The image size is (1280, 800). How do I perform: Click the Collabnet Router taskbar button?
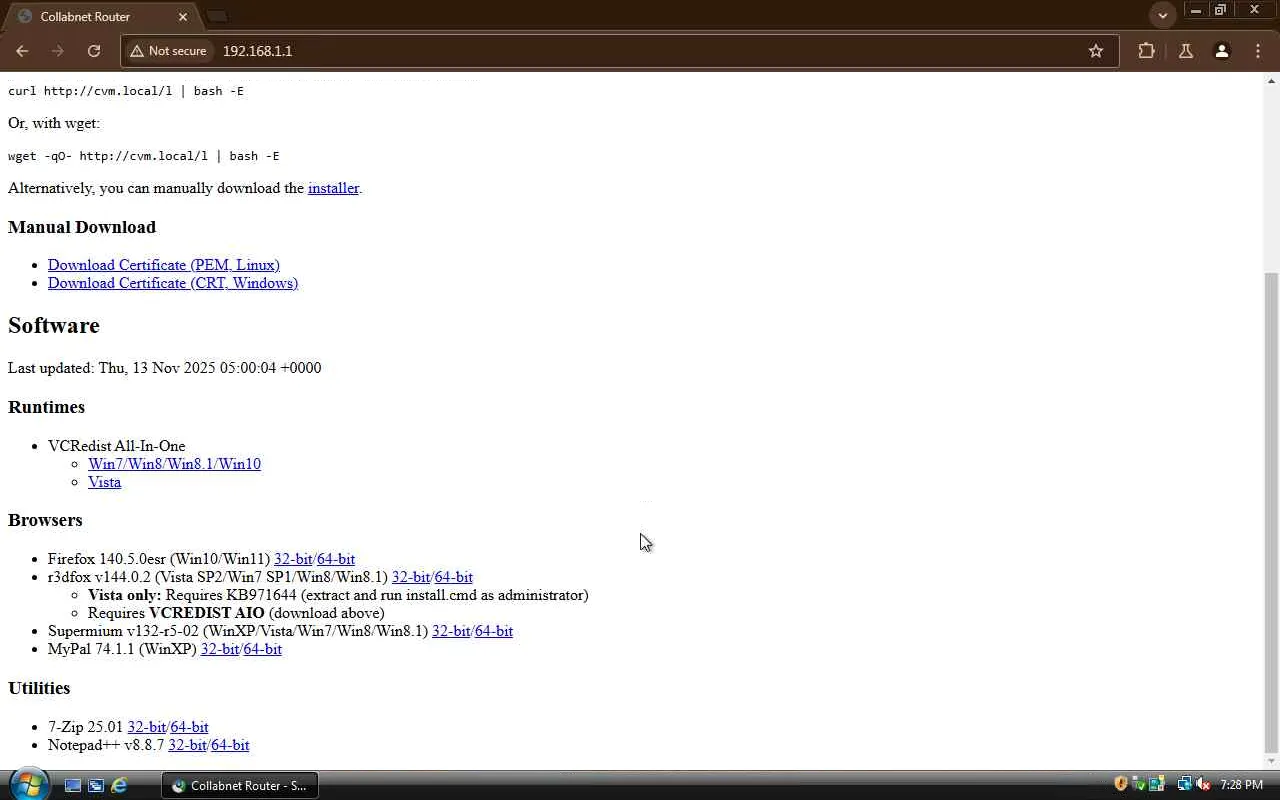240,786
